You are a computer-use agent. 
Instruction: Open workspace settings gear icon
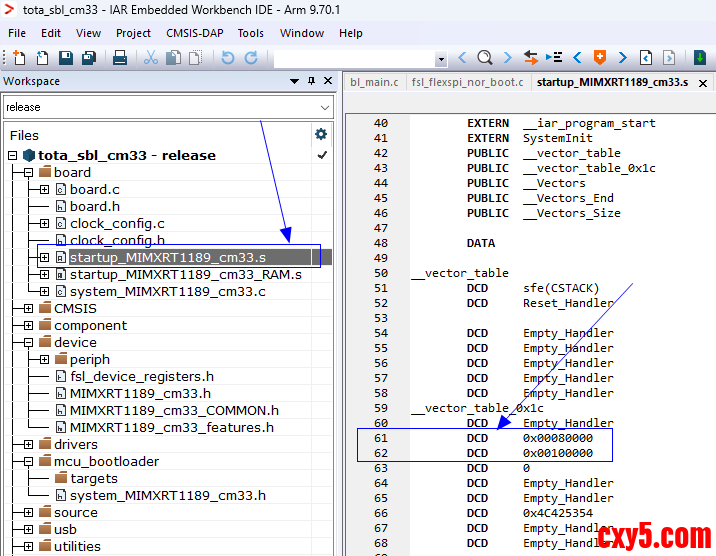pos(321,134)
